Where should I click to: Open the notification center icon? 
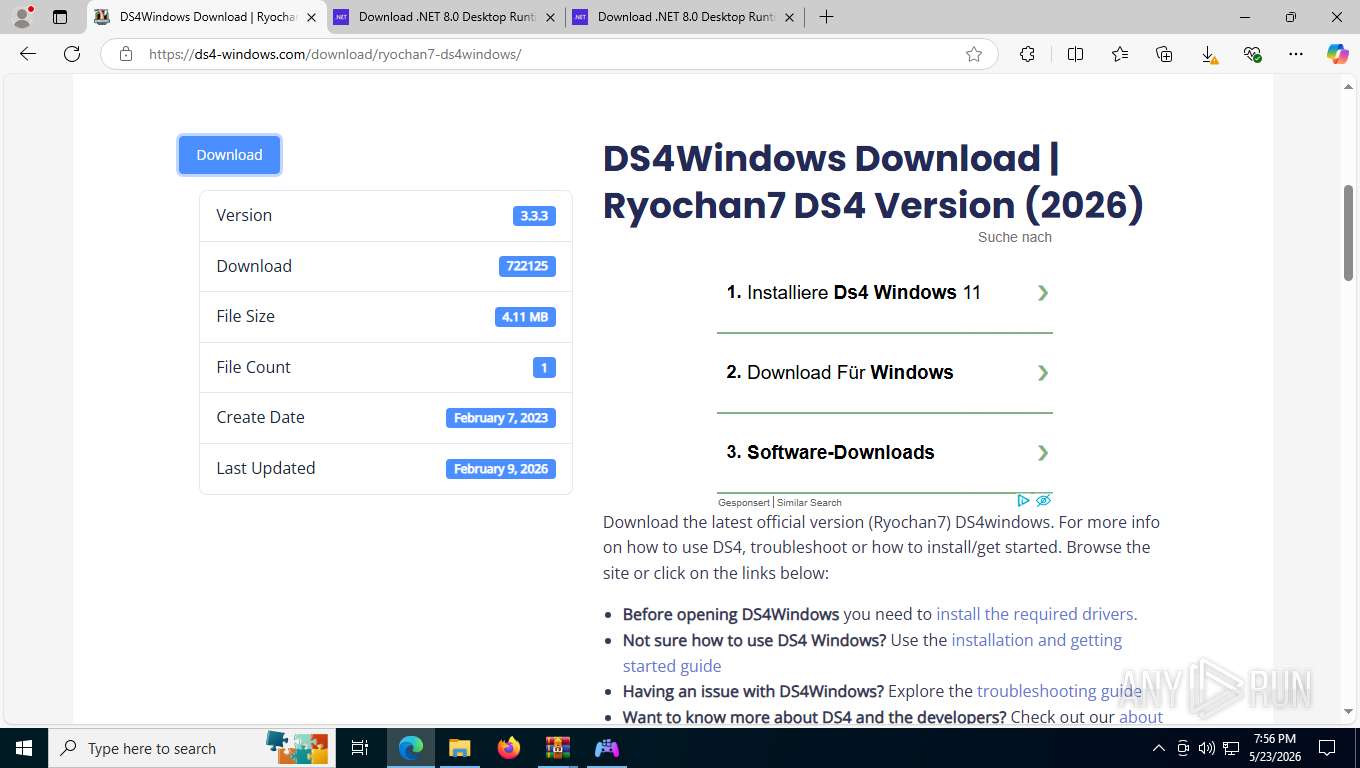coord(1327,748)
